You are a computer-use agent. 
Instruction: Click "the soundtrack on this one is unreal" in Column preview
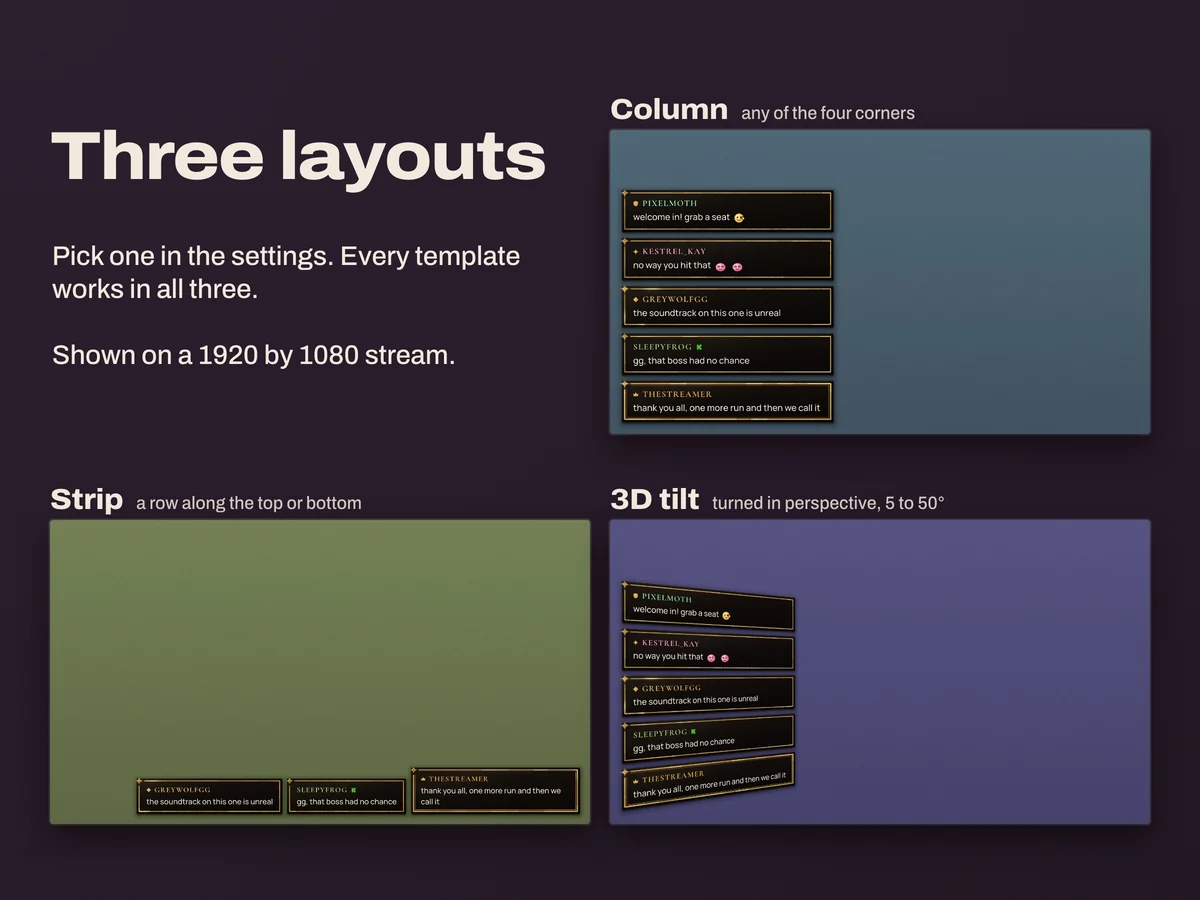pos(707,313)
